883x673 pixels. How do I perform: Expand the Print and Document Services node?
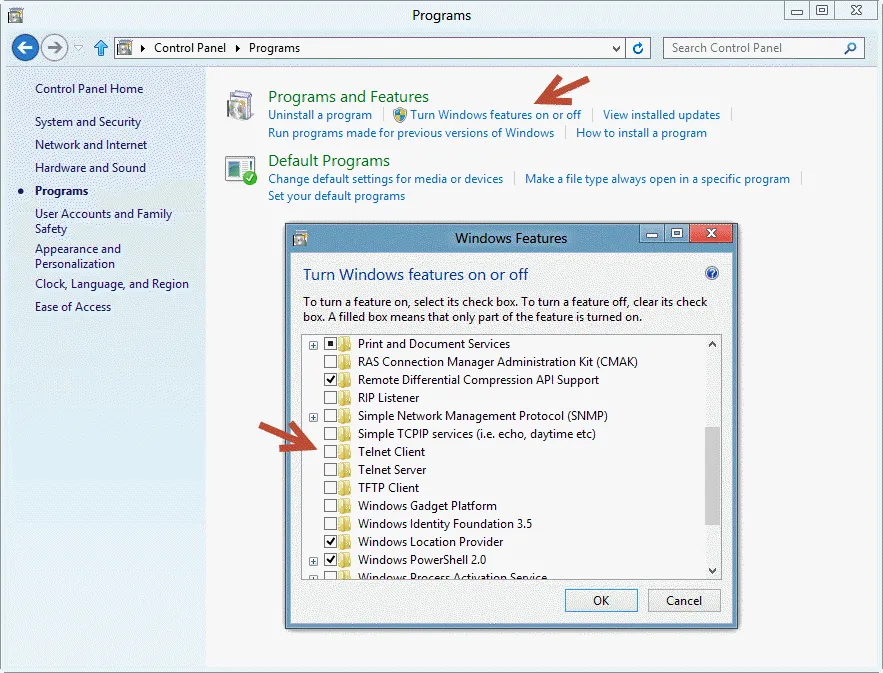pos(313,343)
